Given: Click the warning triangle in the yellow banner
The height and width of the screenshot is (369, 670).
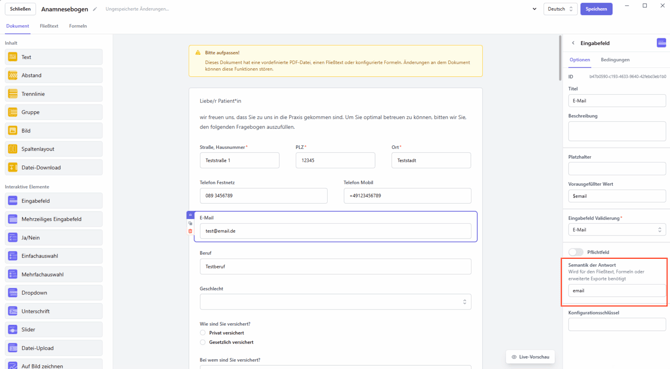Looking at the screenshot, I should click(197, 53).
